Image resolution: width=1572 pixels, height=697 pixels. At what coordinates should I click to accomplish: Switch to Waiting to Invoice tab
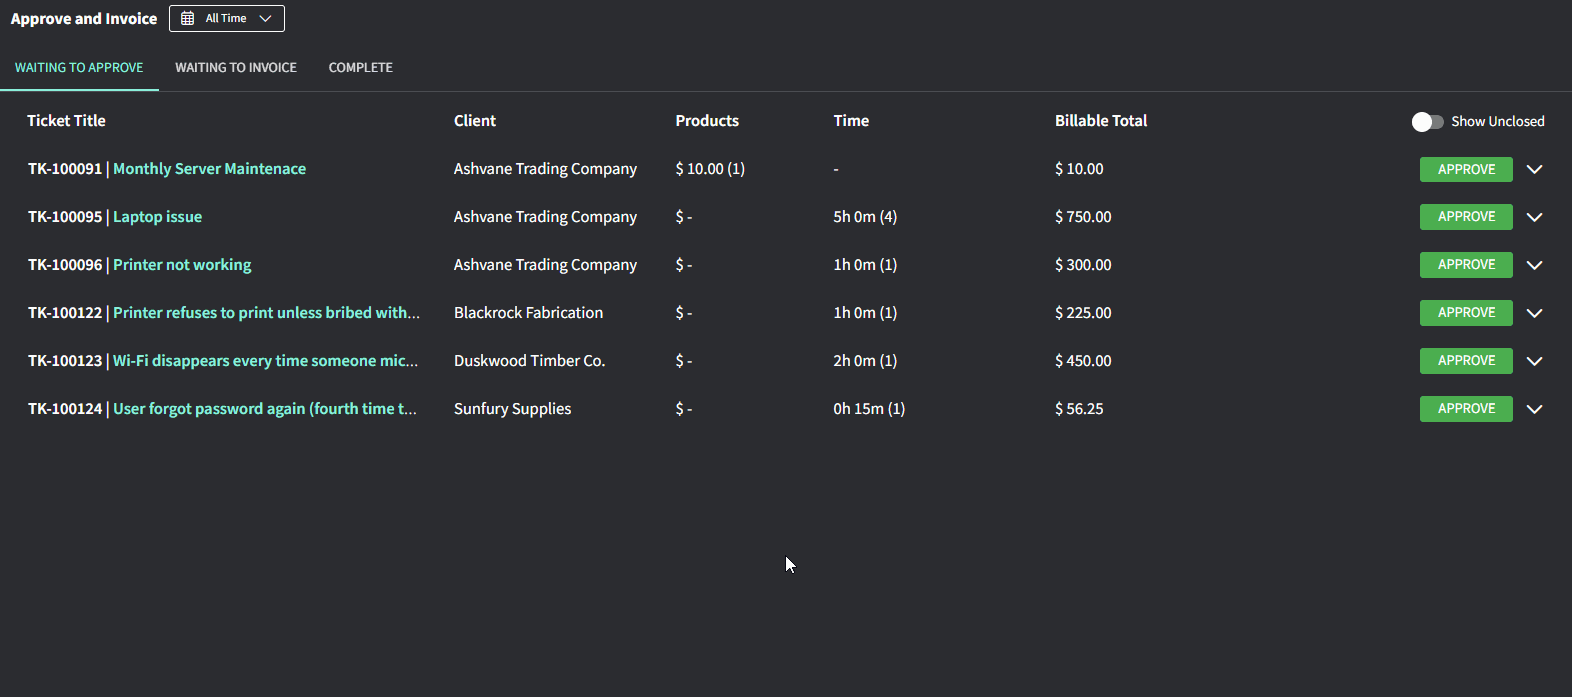tap(236, 68)
